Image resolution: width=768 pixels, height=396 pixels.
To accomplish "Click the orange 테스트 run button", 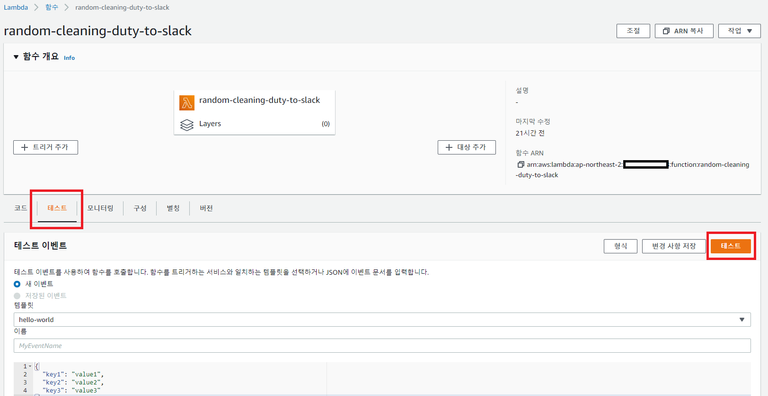I will (731, 246).
